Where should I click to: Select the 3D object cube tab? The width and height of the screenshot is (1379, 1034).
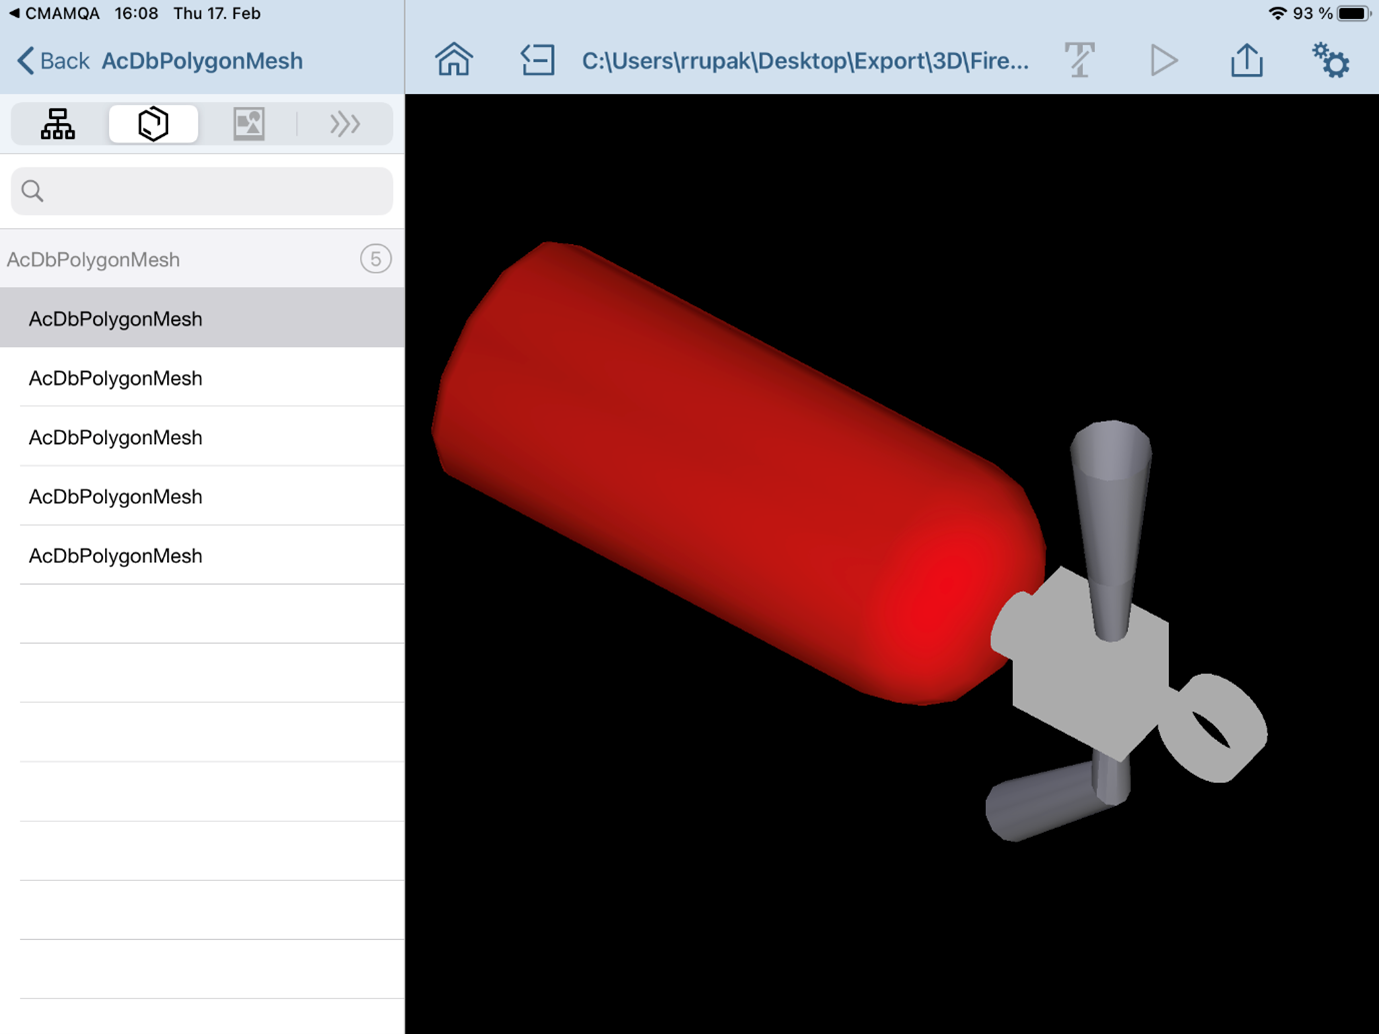click(x=153, y=124)
